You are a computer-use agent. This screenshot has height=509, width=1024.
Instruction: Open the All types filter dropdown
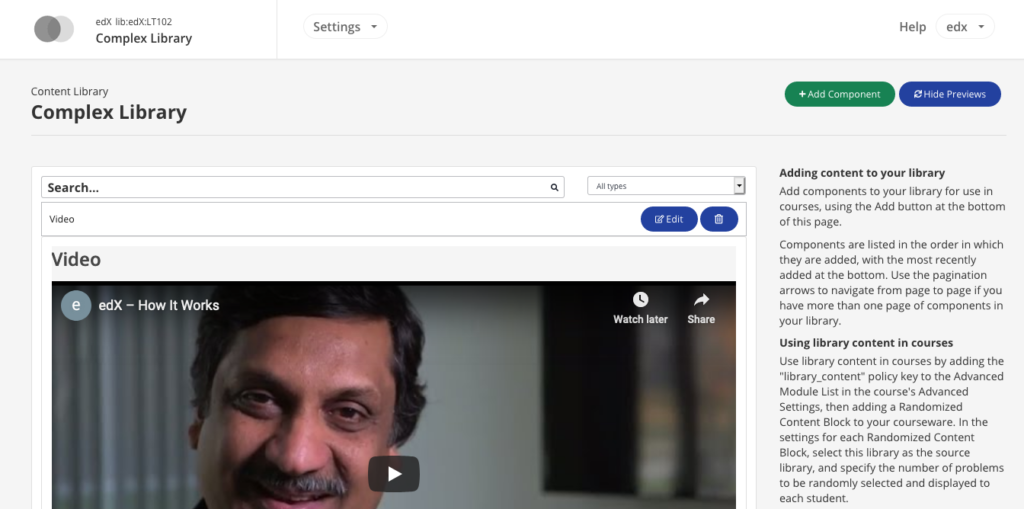coord(666,186)
